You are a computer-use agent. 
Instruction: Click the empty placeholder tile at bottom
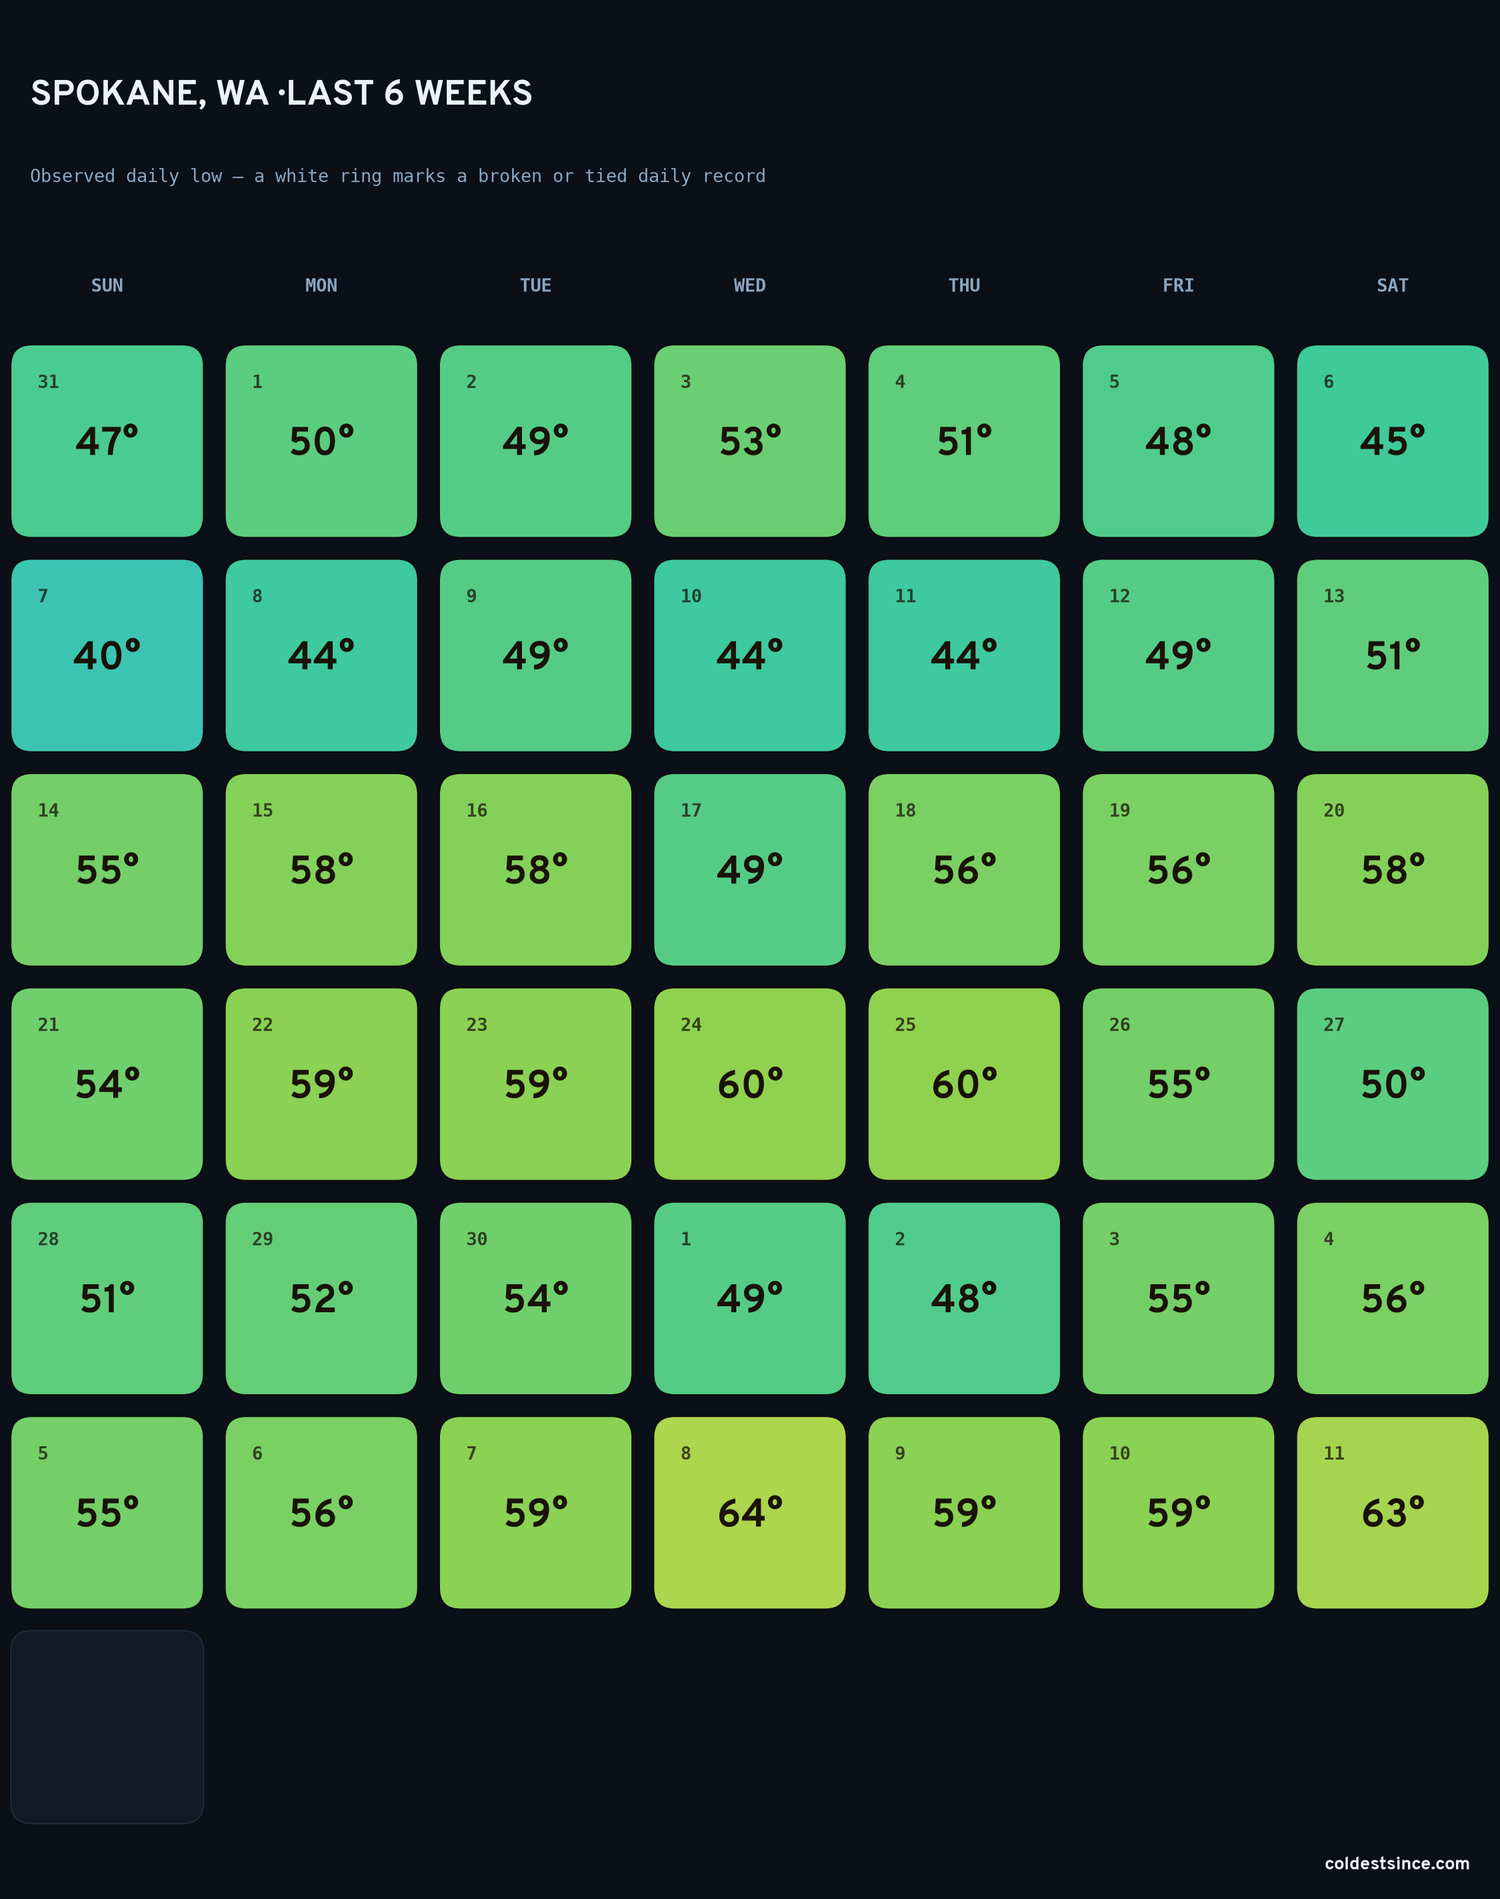point(107,1727)
